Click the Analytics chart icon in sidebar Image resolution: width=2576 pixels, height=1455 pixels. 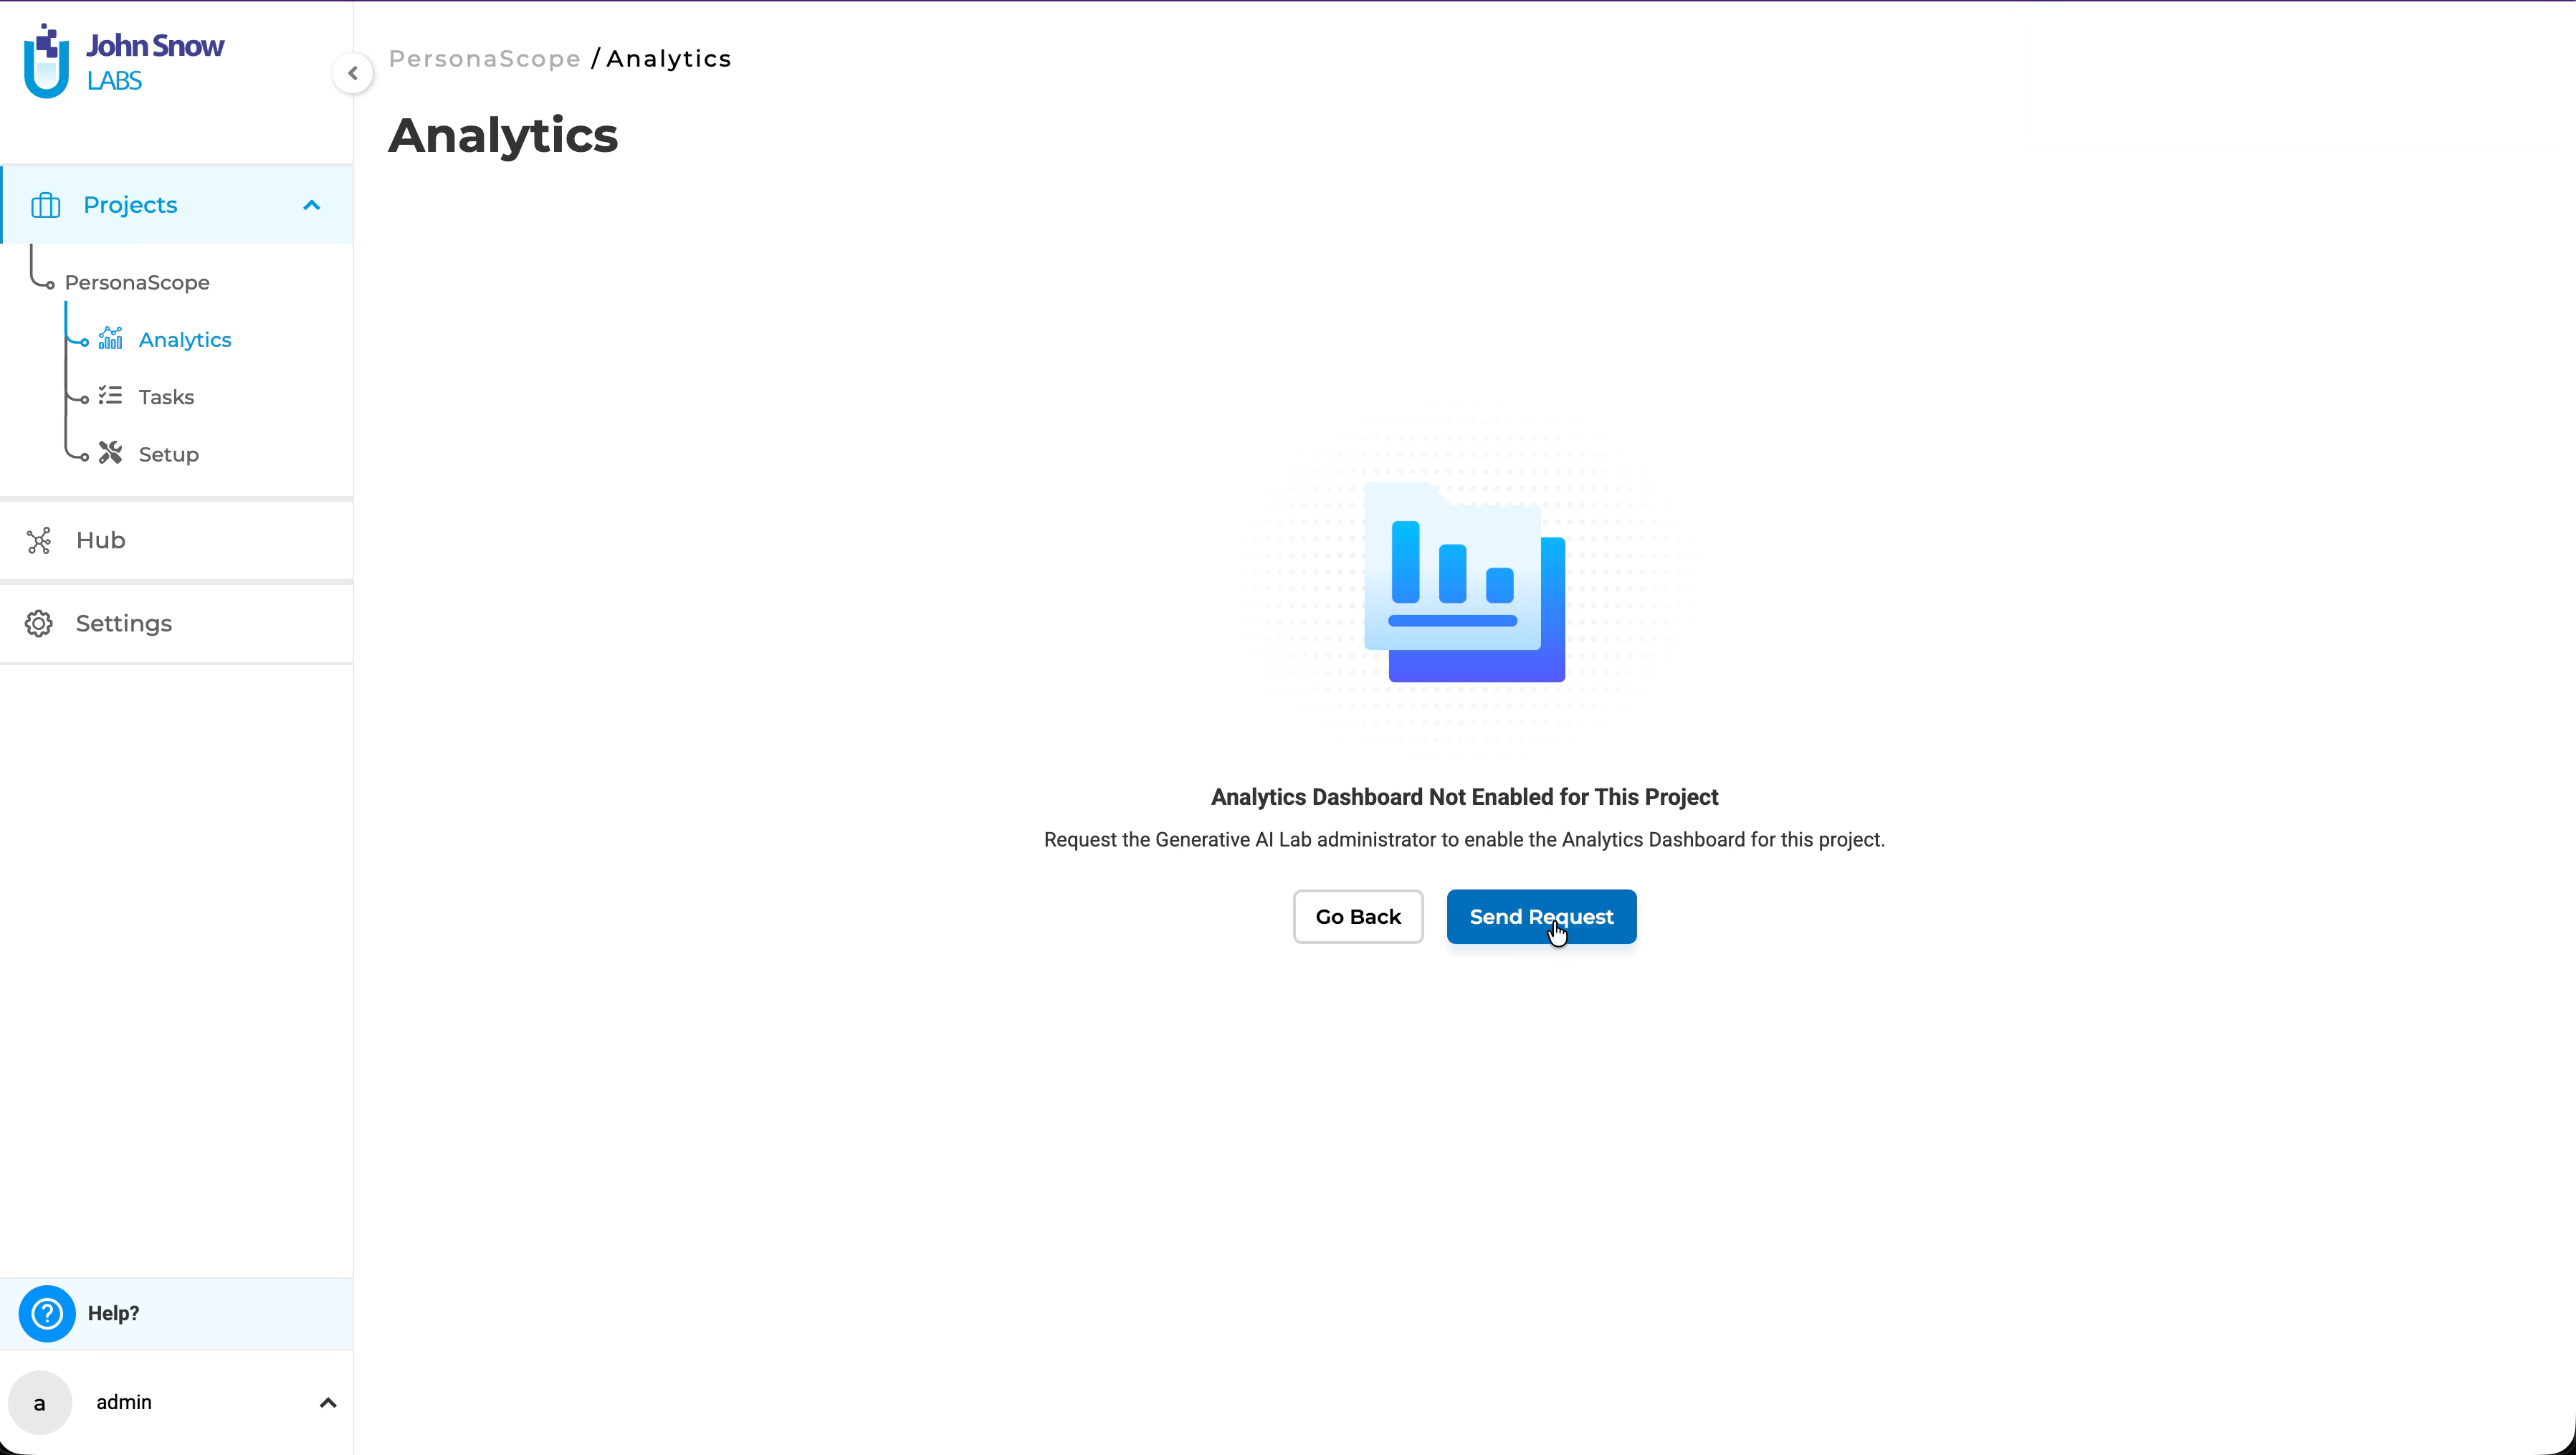(110, 339)
